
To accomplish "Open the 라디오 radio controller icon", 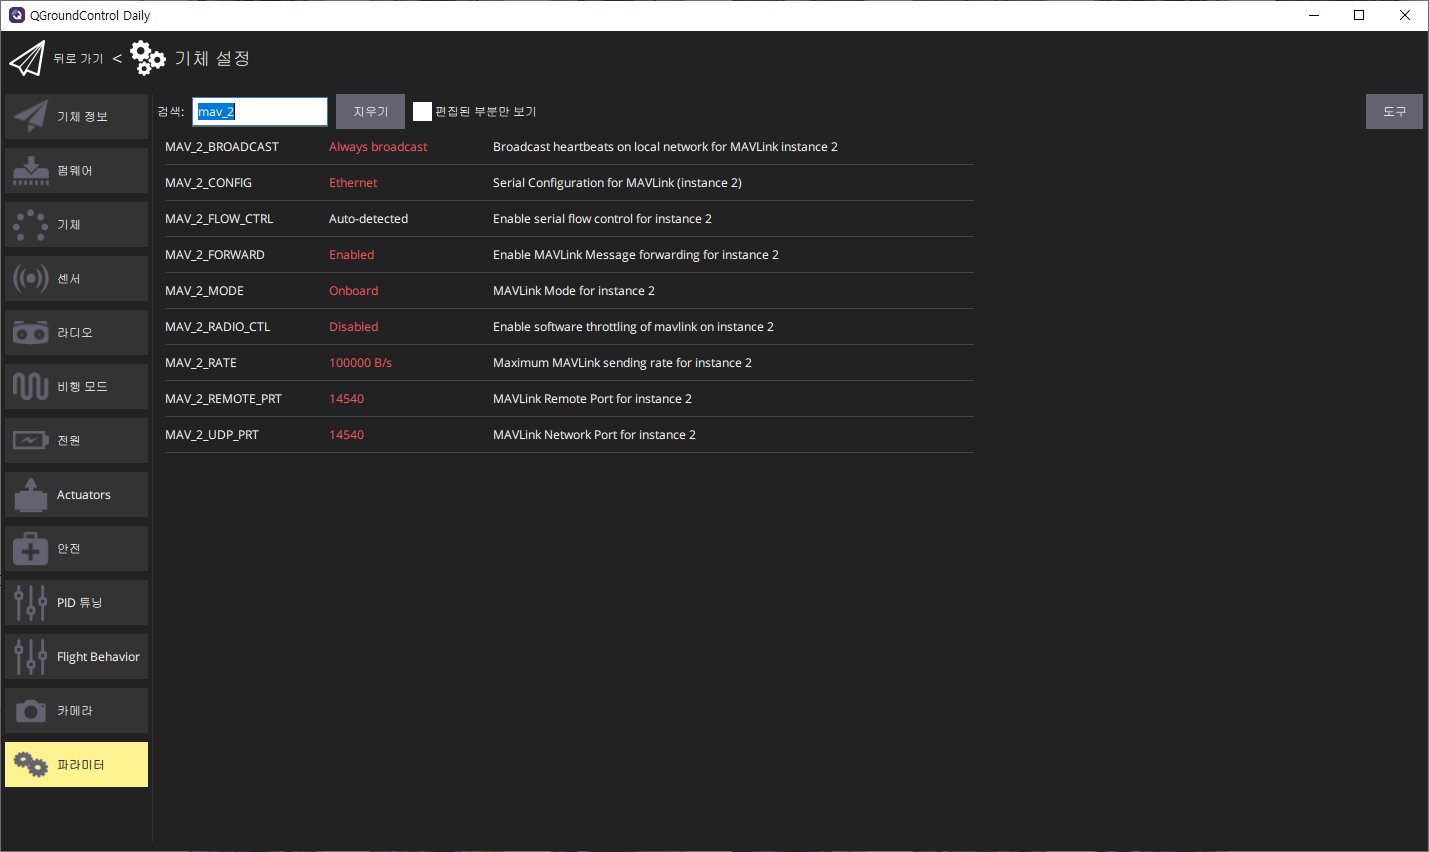I will [31, 333].
